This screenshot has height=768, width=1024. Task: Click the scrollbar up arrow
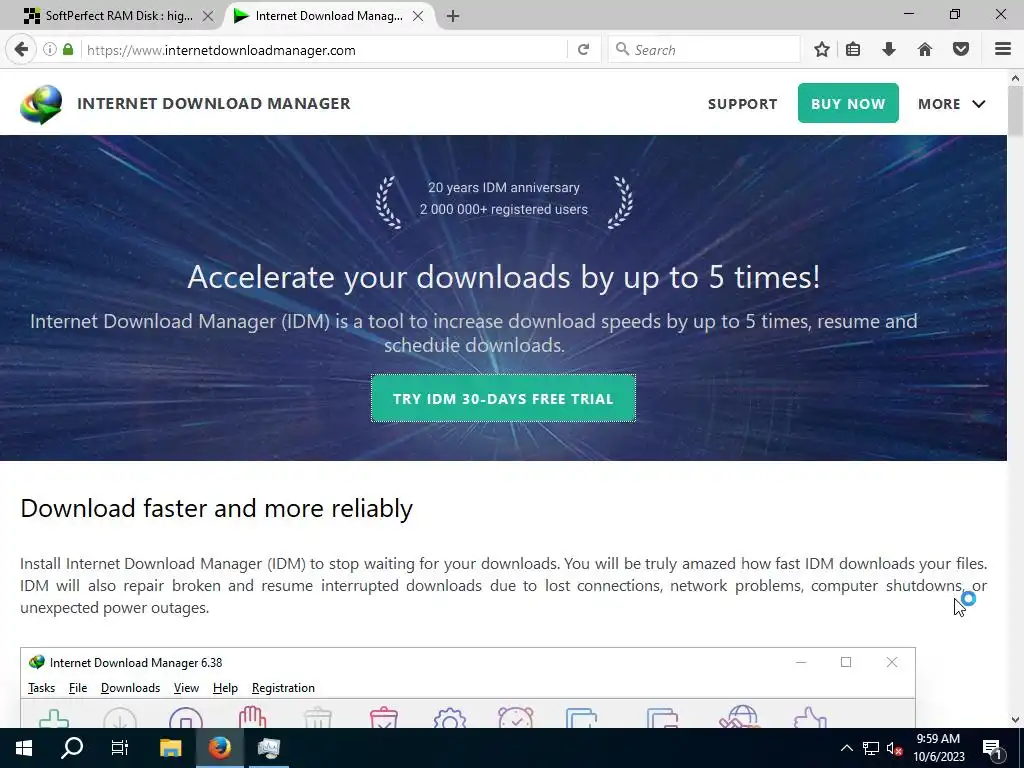pos(1015,78)
